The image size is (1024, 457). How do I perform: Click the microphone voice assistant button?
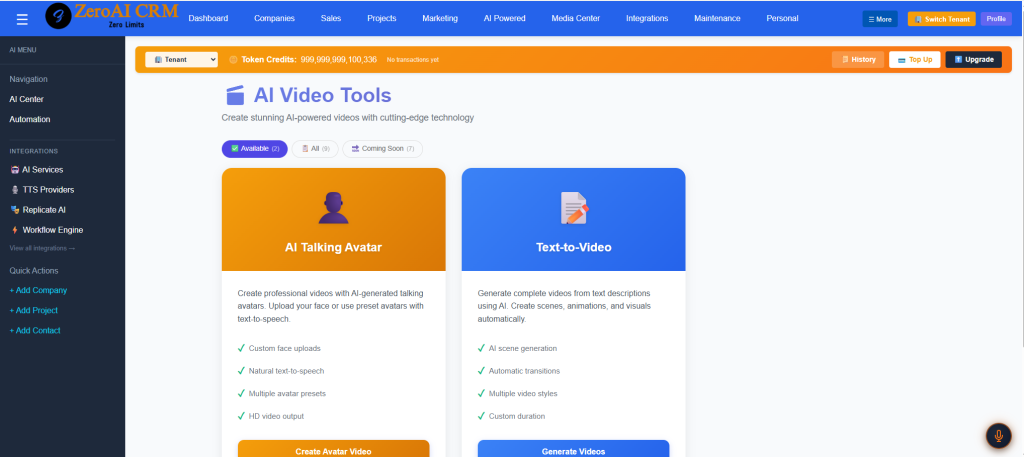click(x=997, y=436)
